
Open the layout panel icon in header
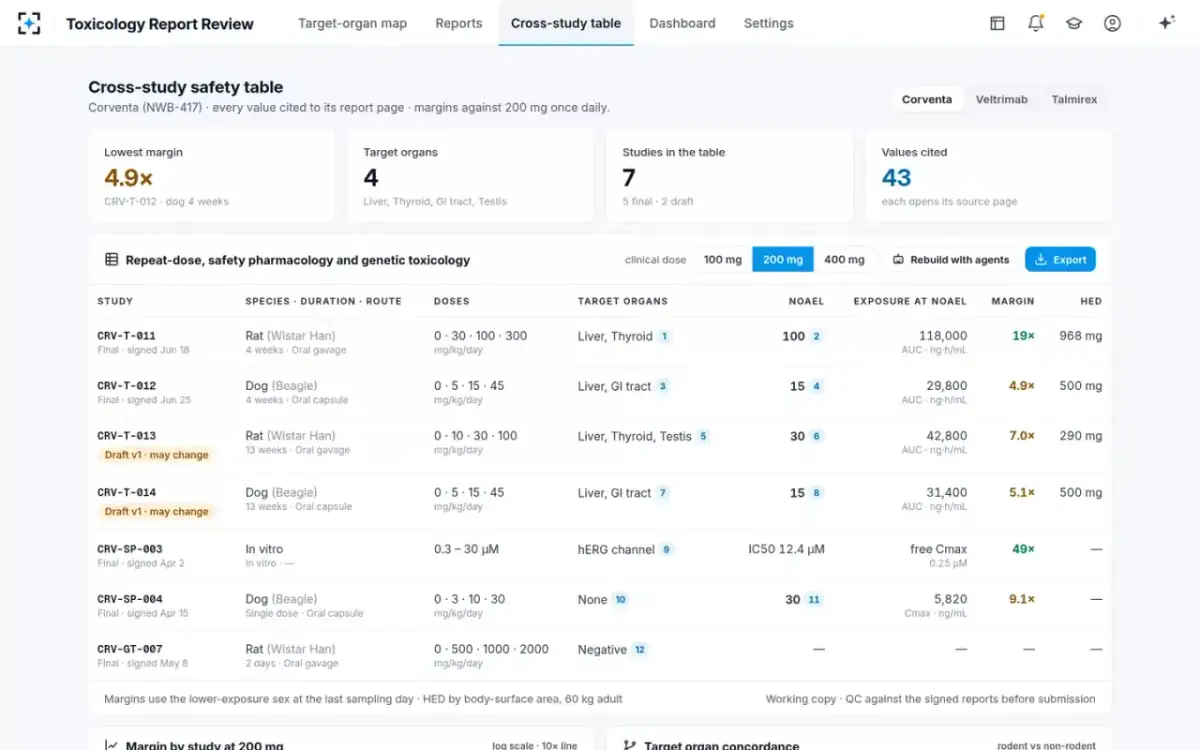tap(997, 23)
